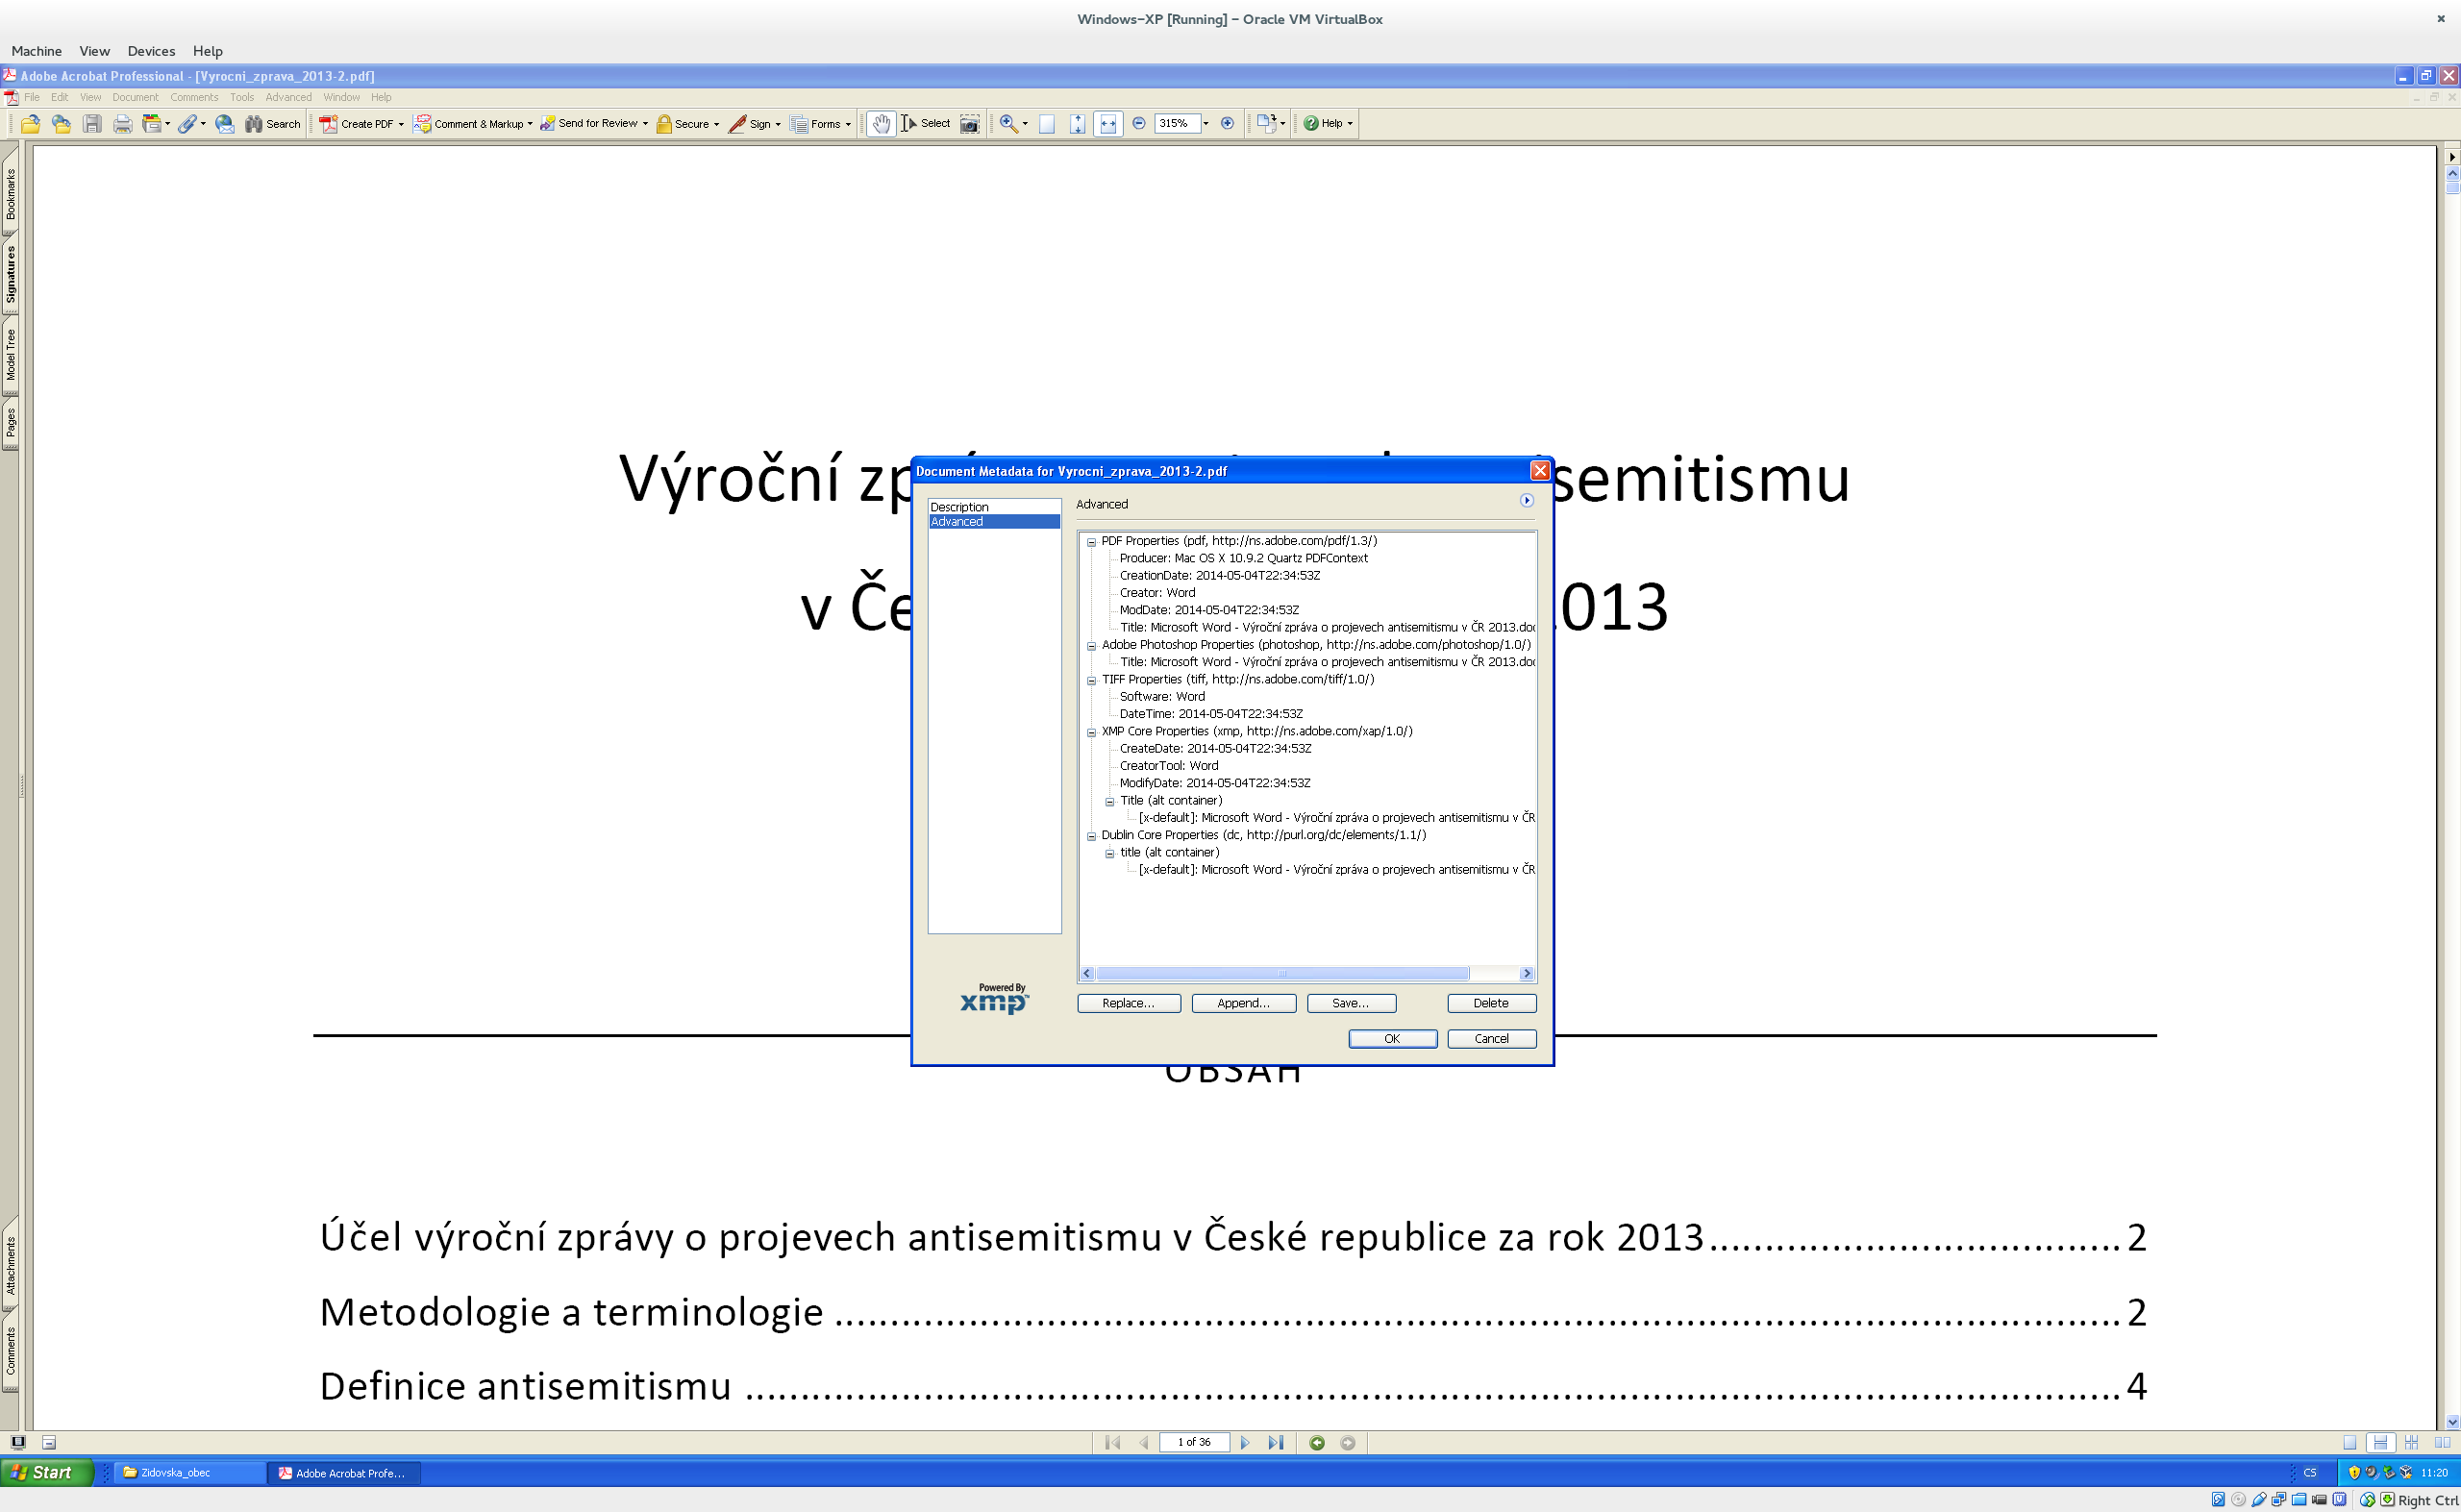The image size is (2461, 1512).
Task: Select the Hand tool
Action: tap(880, 124)
